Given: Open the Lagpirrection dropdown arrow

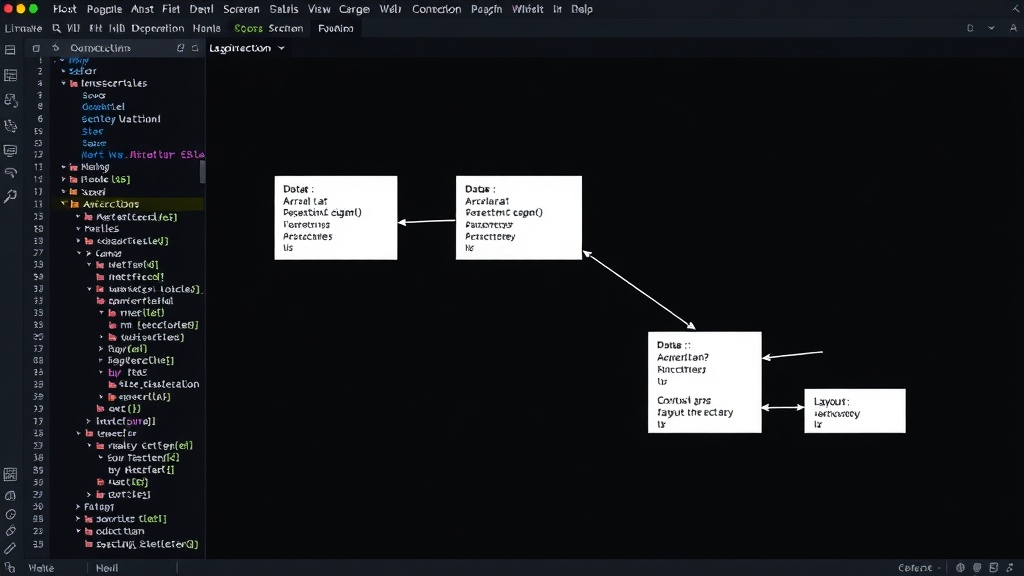Looking at the screenshot, I should coord(281,48).
